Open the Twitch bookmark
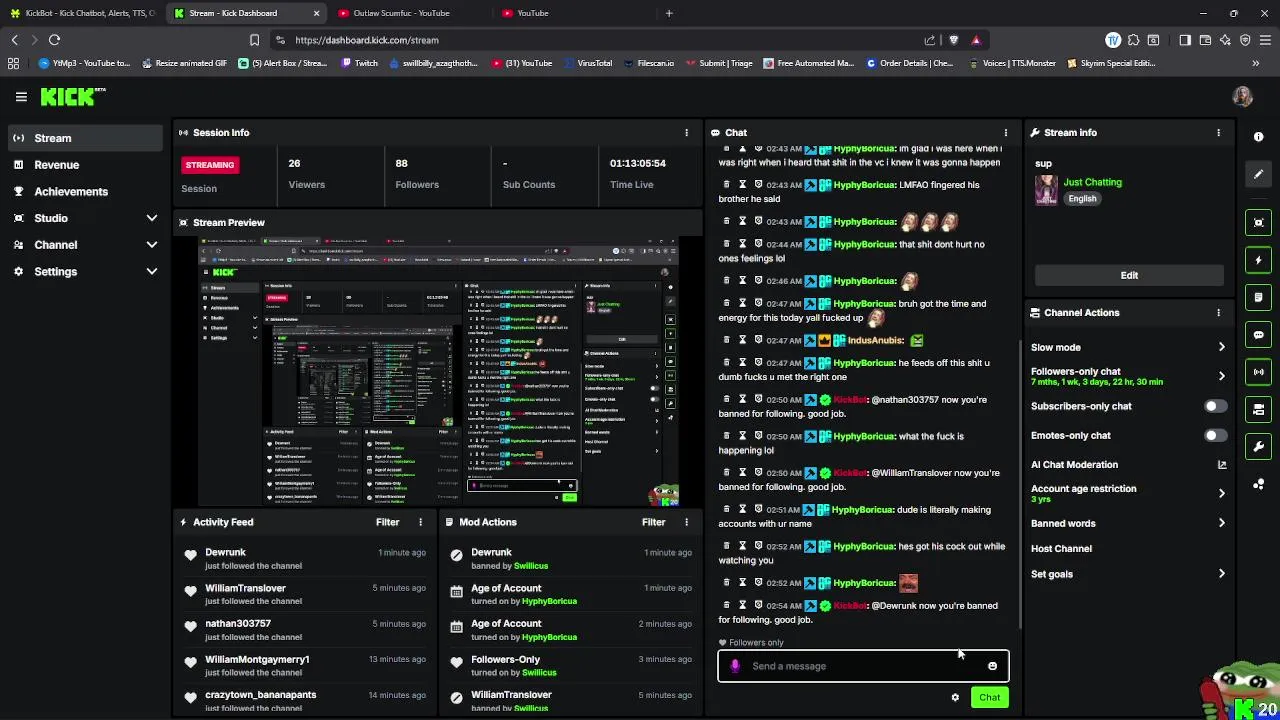The height and width of the screenshot is (720, 1280). pos(359,63)
